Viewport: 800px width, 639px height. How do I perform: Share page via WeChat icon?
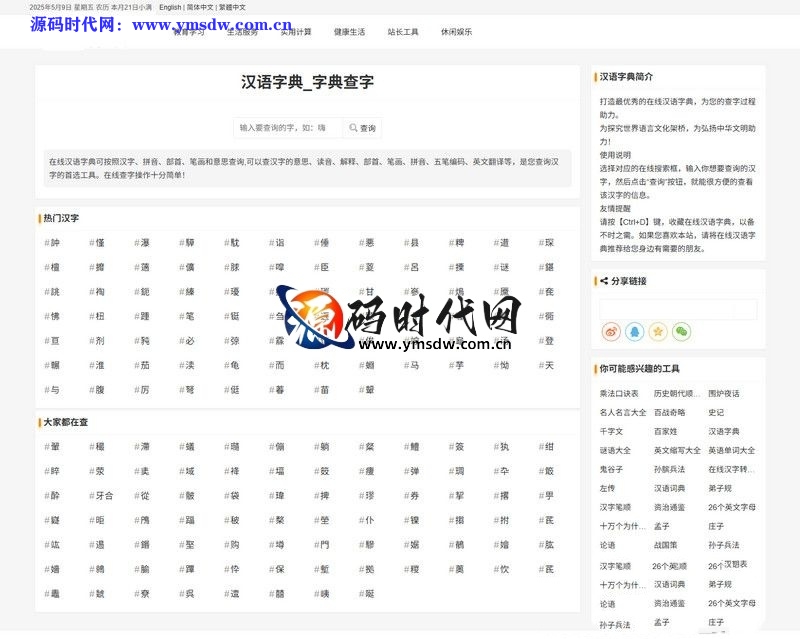point(681,331)
